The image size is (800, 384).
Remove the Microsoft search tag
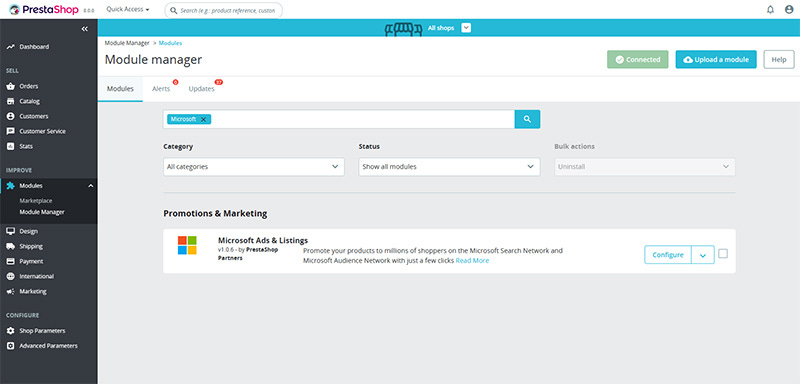203,119
